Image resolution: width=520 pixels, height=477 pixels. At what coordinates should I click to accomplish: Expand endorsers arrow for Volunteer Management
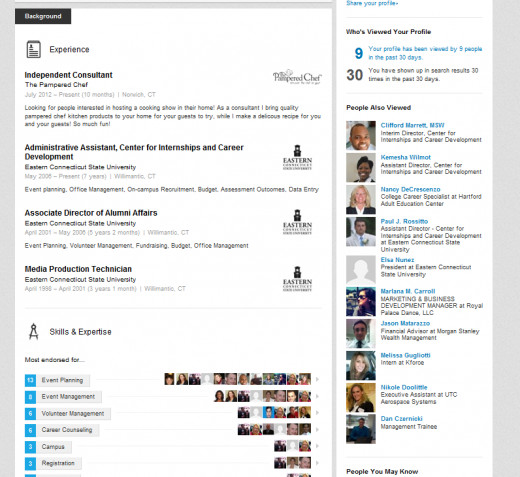click(317, 413)
